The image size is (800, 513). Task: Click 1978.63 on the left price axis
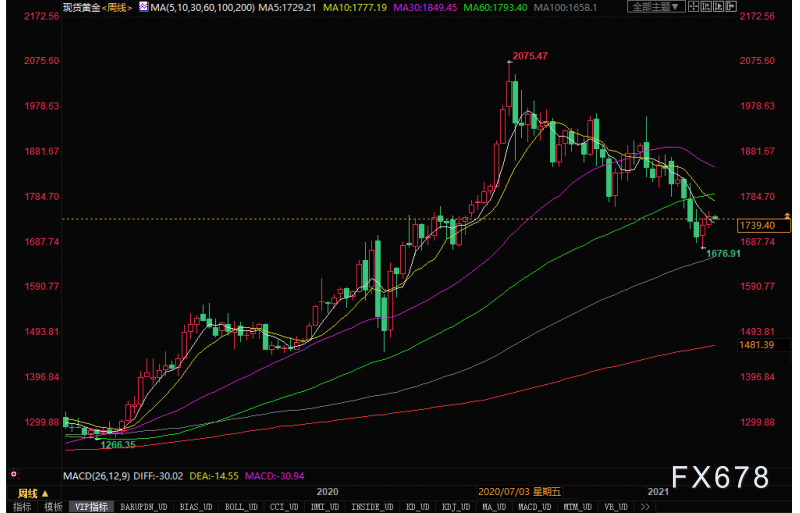pyautogui.click(x=42, y=106)
